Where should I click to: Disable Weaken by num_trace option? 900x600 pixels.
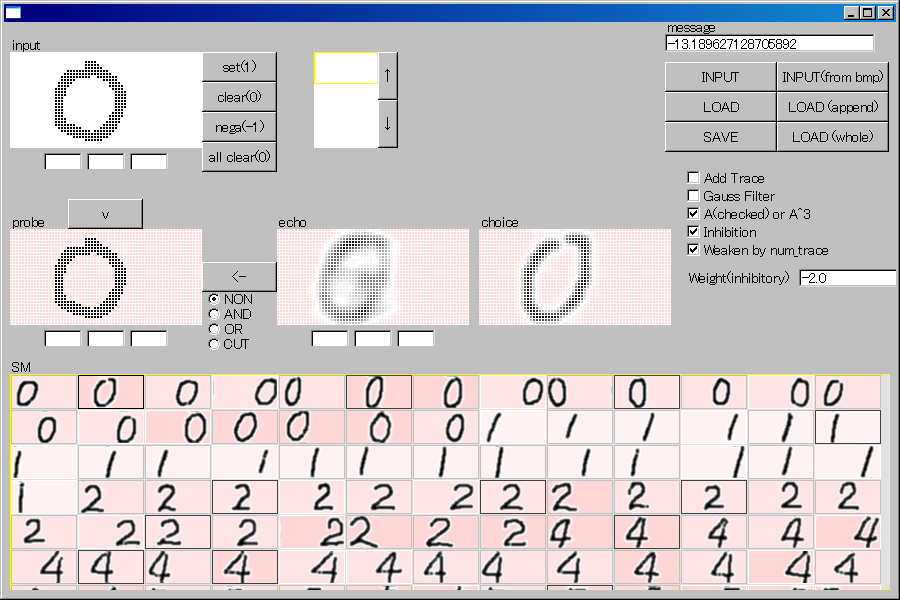(x=694, y=250)
